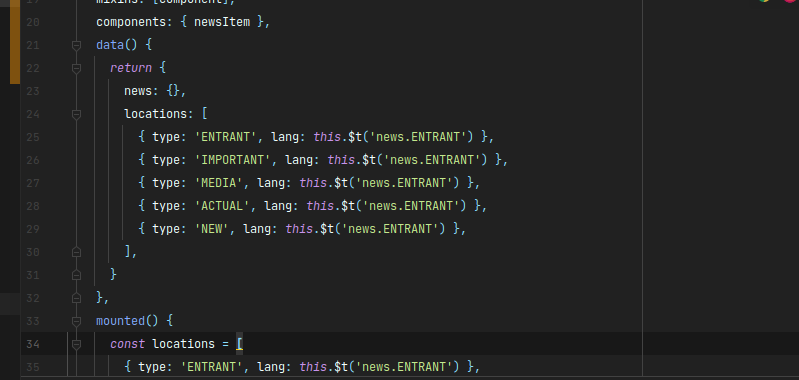Screen dimensions: 799x380
Task: Click the highlighted opening bracket on line 34
Action: click(x=239, y=344)
